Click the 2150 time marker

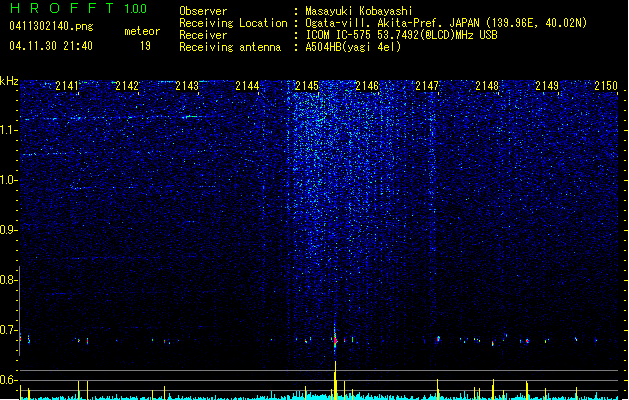[606, 86]
